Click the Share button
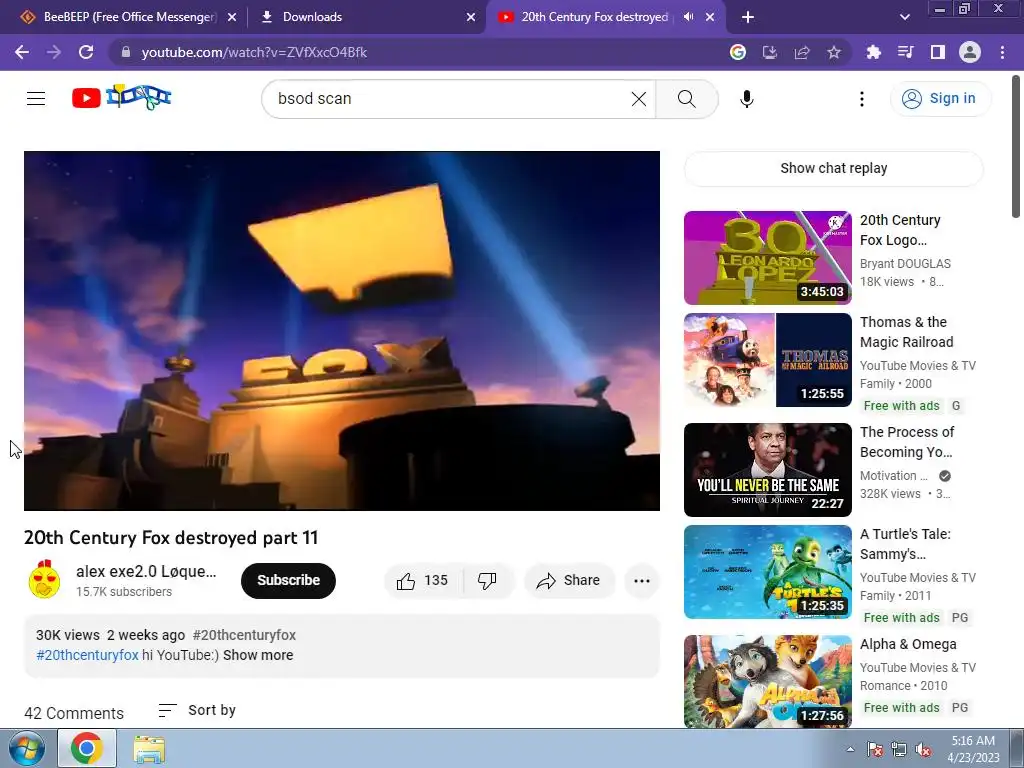 click(x=568, y=581)
